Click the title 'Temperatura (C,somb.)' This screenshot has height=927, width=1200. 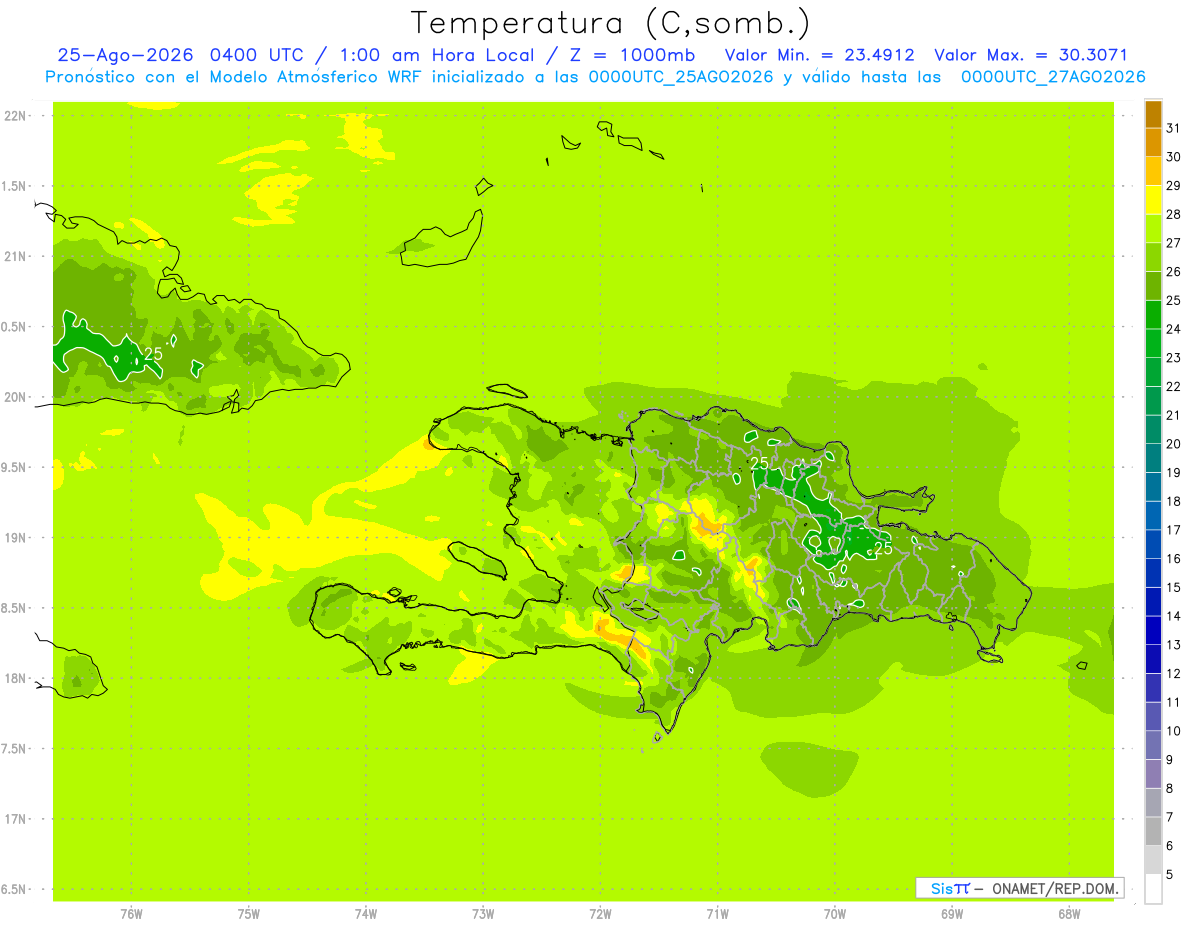point(610,23)
